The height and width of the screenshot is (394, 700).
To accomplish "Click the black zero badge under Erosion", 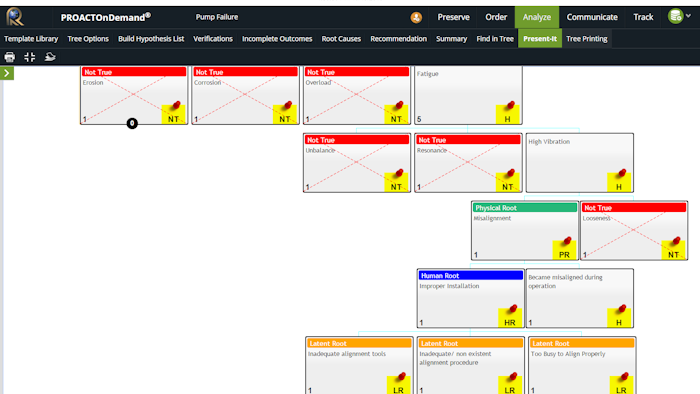I will (132, 123).
